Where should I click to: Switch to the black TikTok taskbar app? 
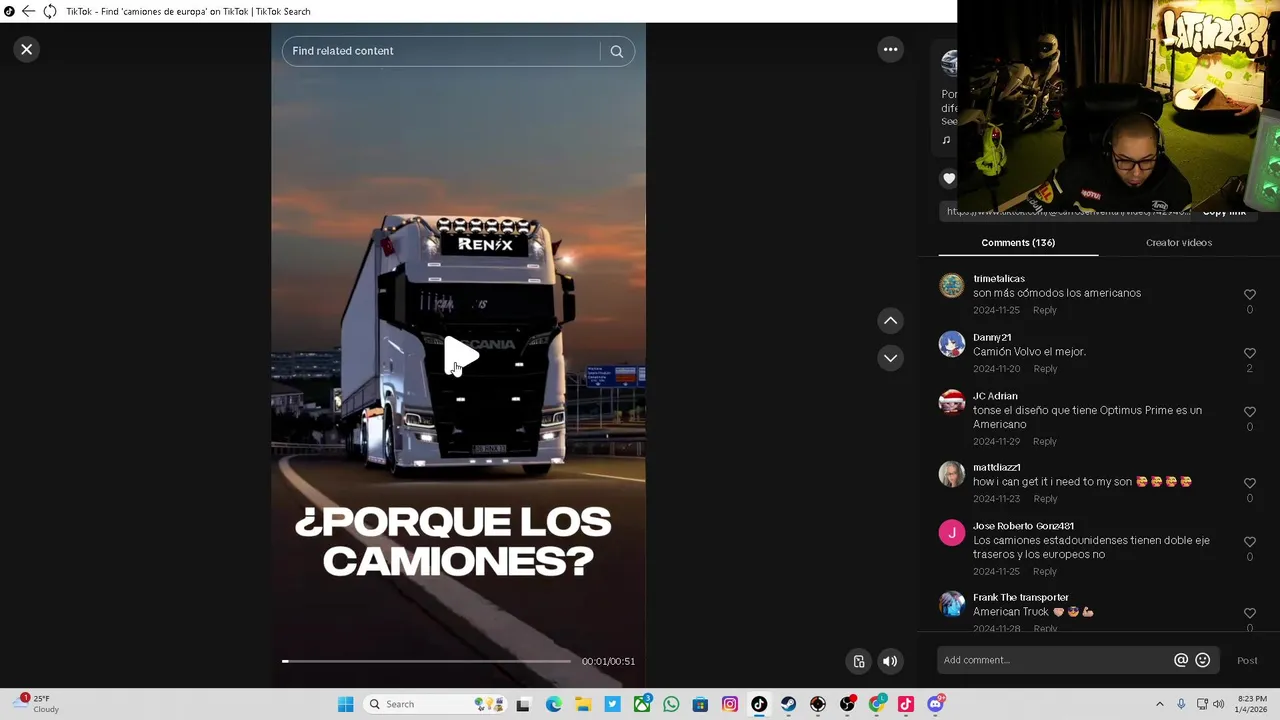[759, 704]
